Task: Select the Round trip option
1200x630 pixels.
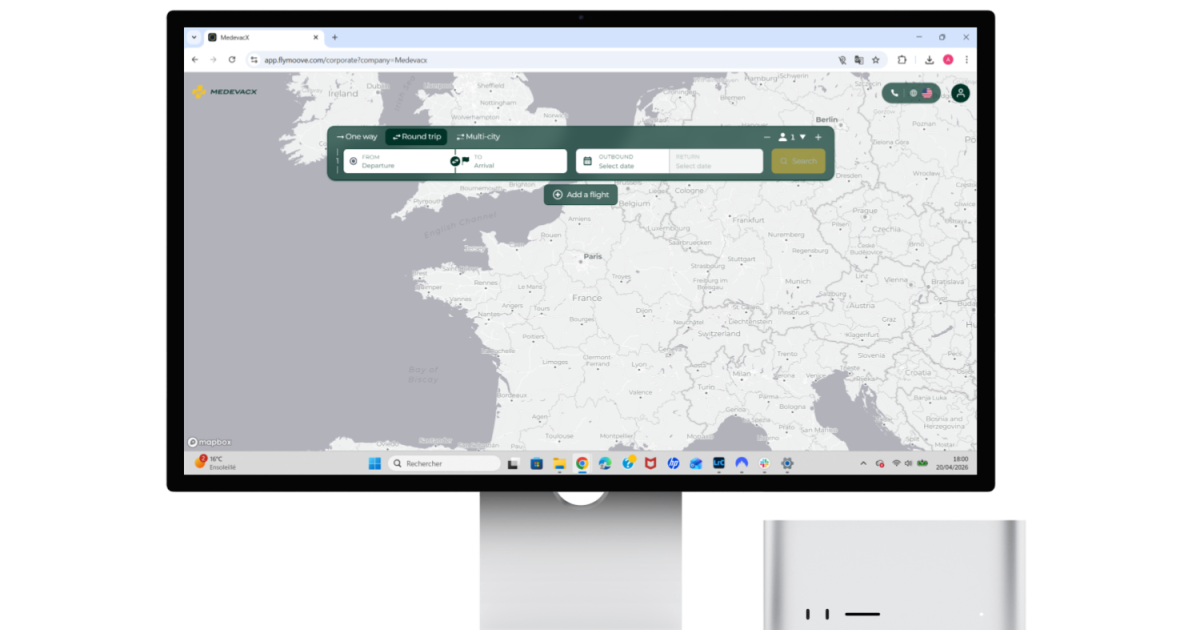Action: click(x=415, y=136)
